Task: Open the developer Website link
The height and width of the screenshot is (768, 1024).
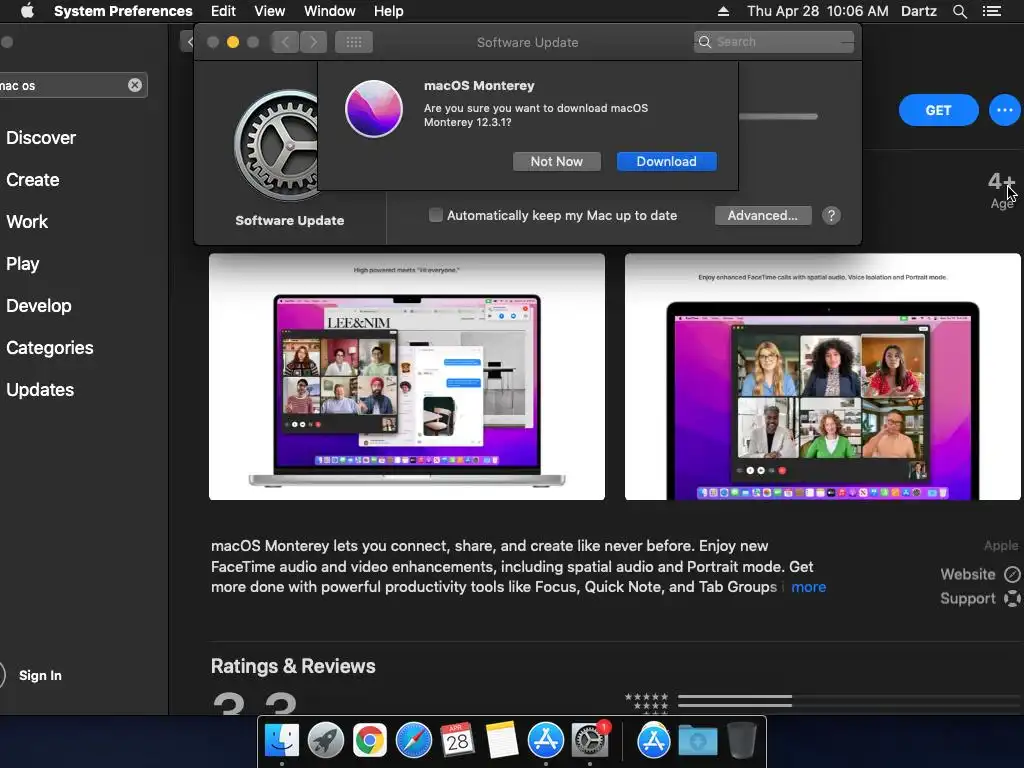Action: click(x=980, y=575)
